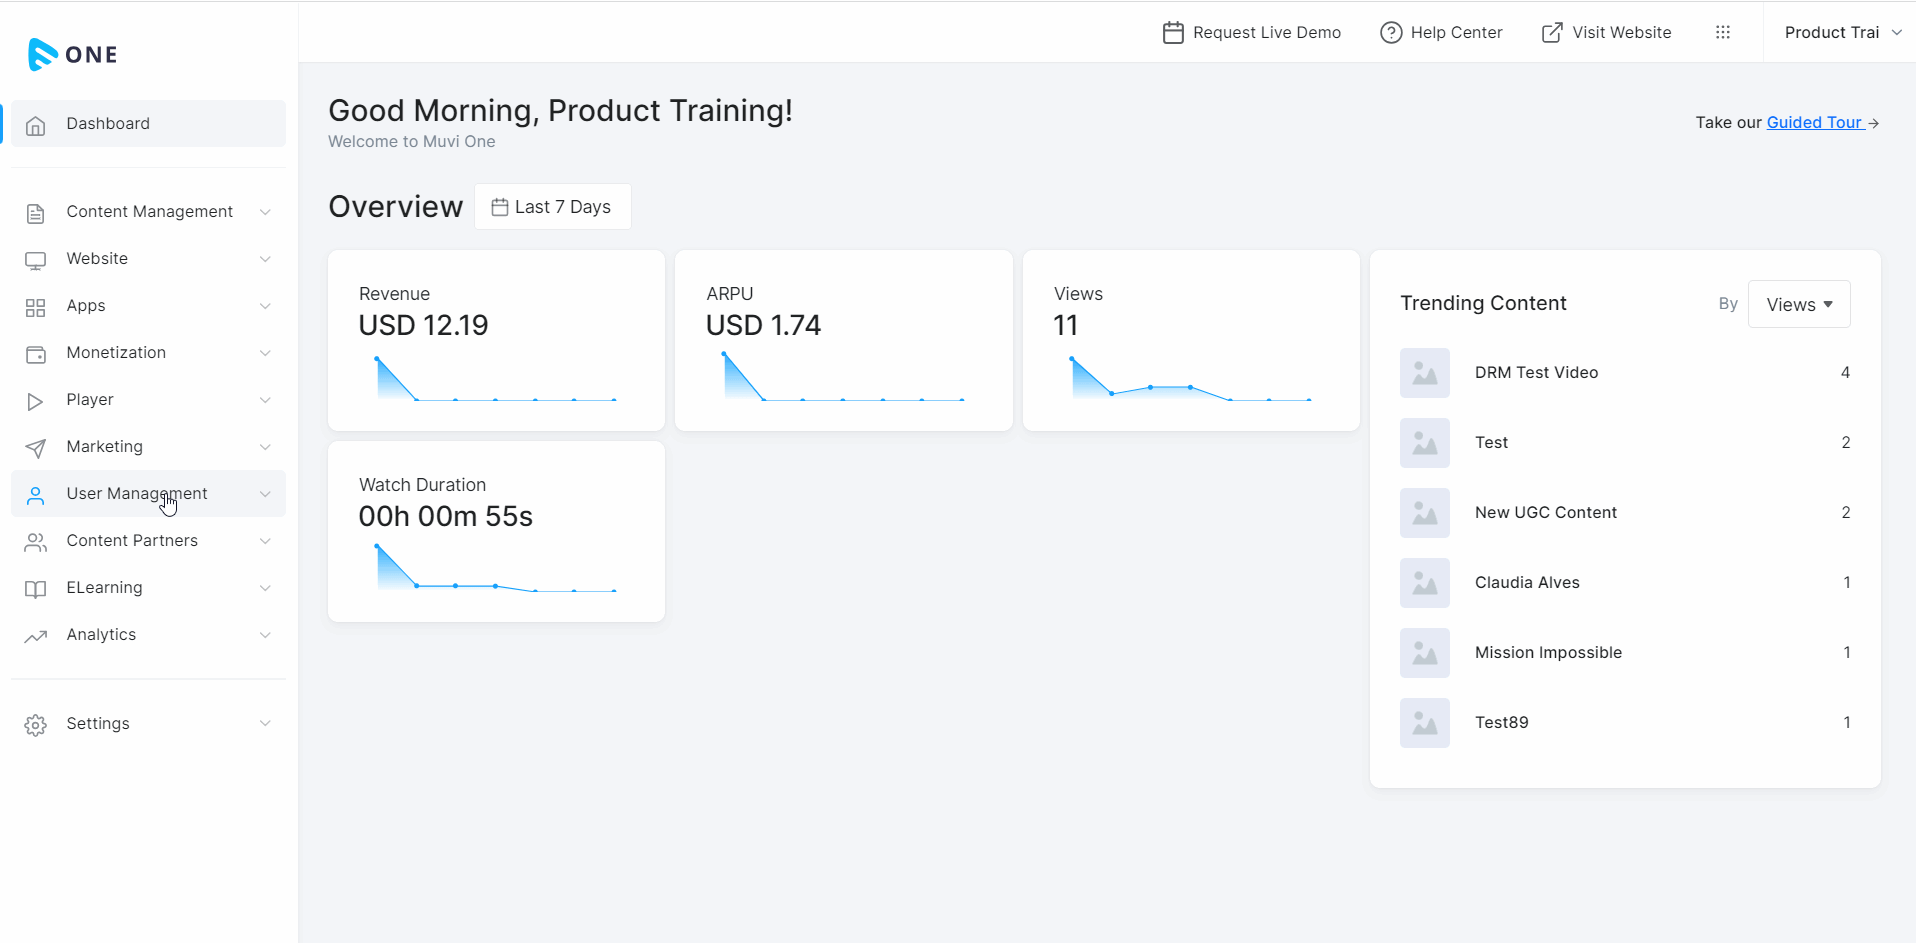Click the Monetization wallet icon
The image size is (1916, 943).
click(x=36, y=354)
